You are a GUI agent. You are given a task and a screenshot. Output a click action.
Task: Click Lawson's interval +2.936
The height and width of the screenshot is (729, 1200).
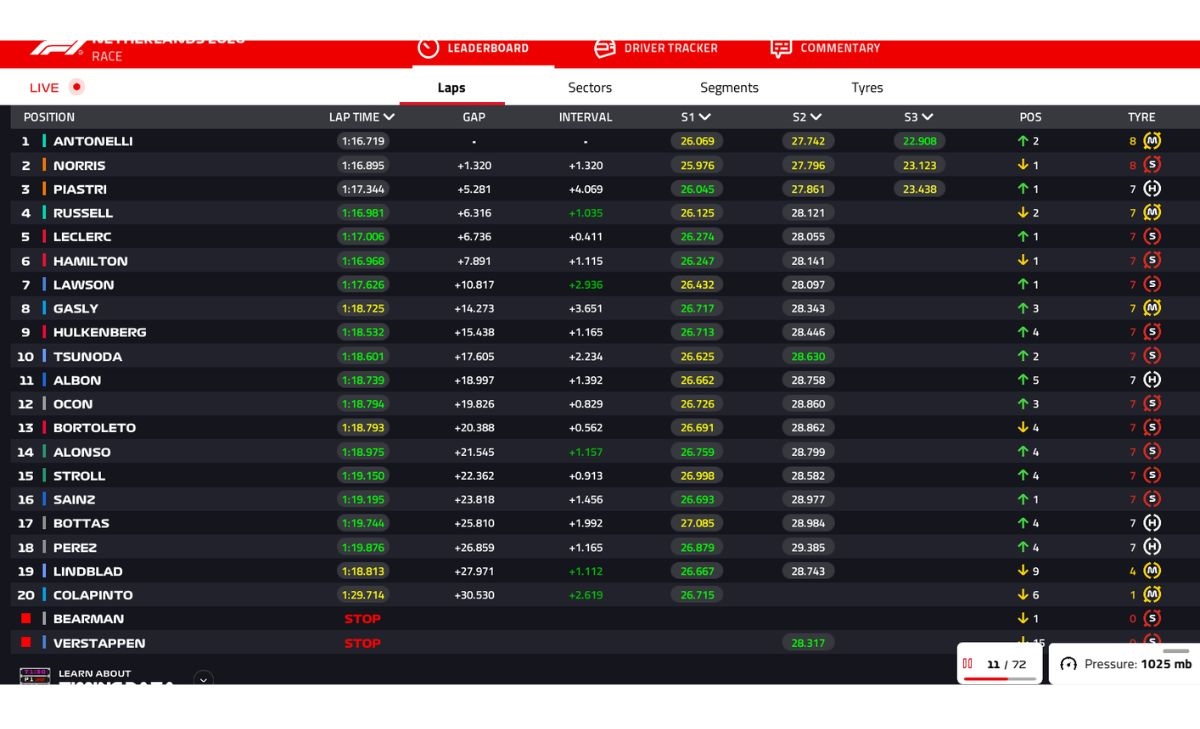click(585, 285)
